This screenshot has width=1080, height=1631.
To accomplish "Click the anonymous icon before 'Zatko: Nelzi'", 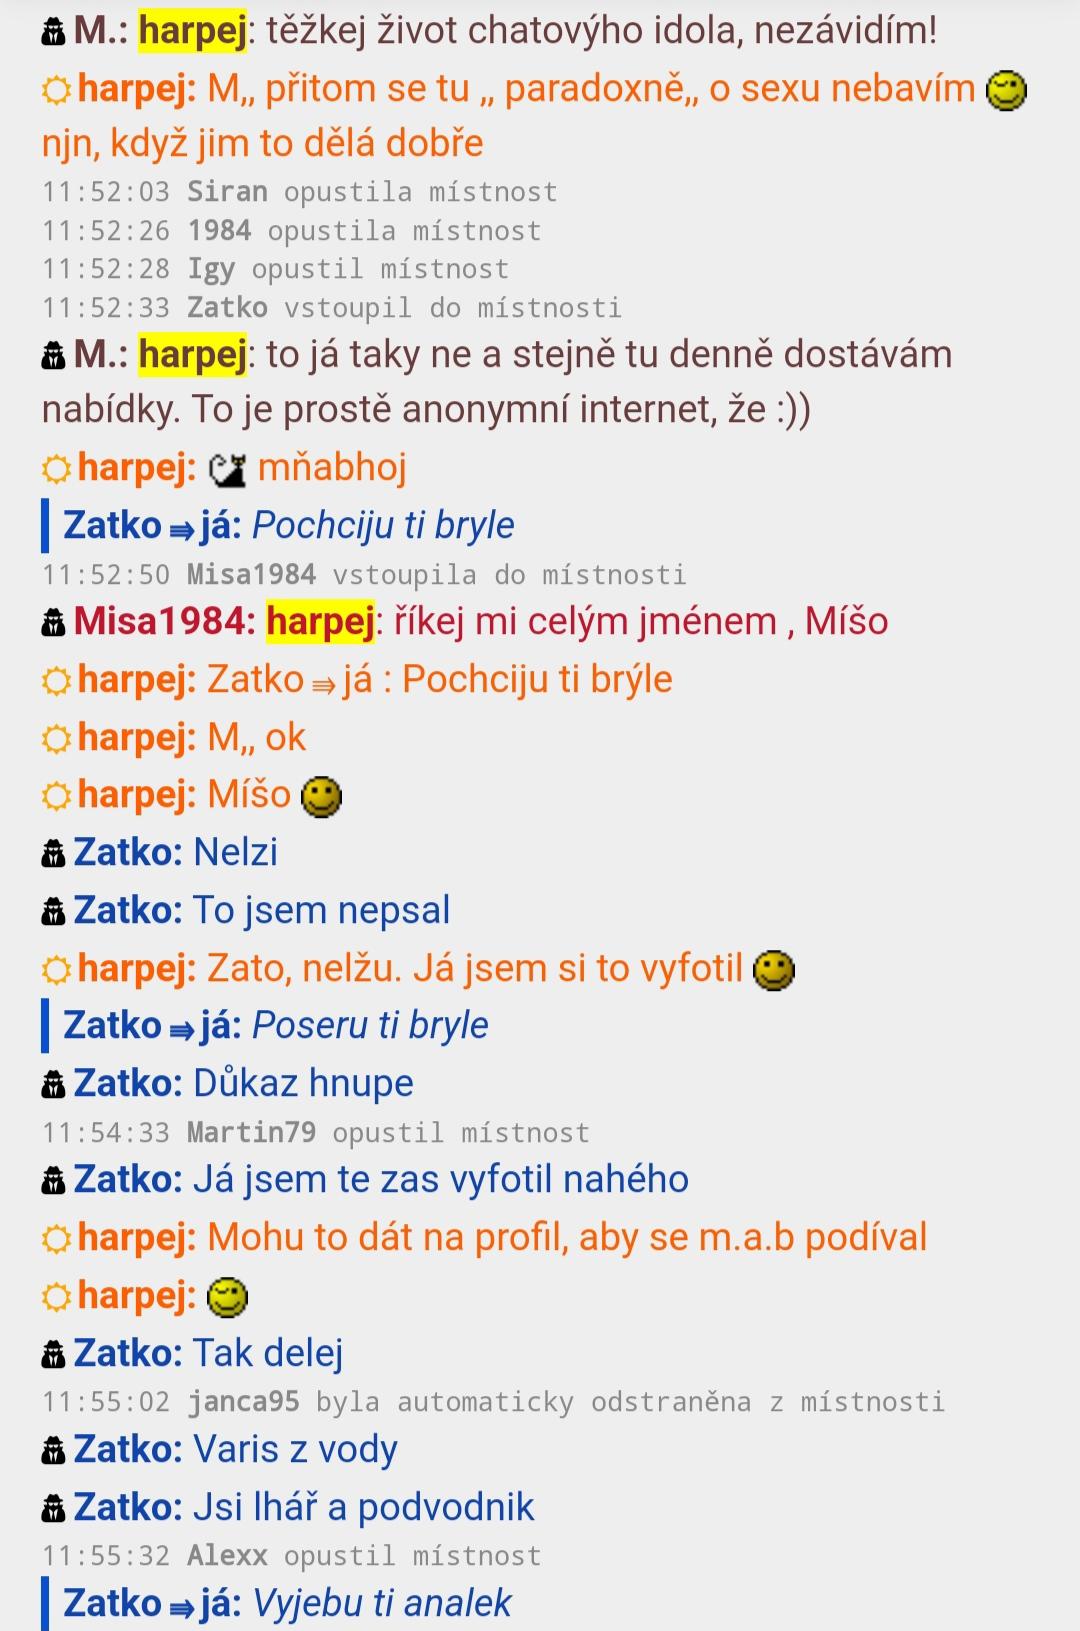I will pos(53,854).
